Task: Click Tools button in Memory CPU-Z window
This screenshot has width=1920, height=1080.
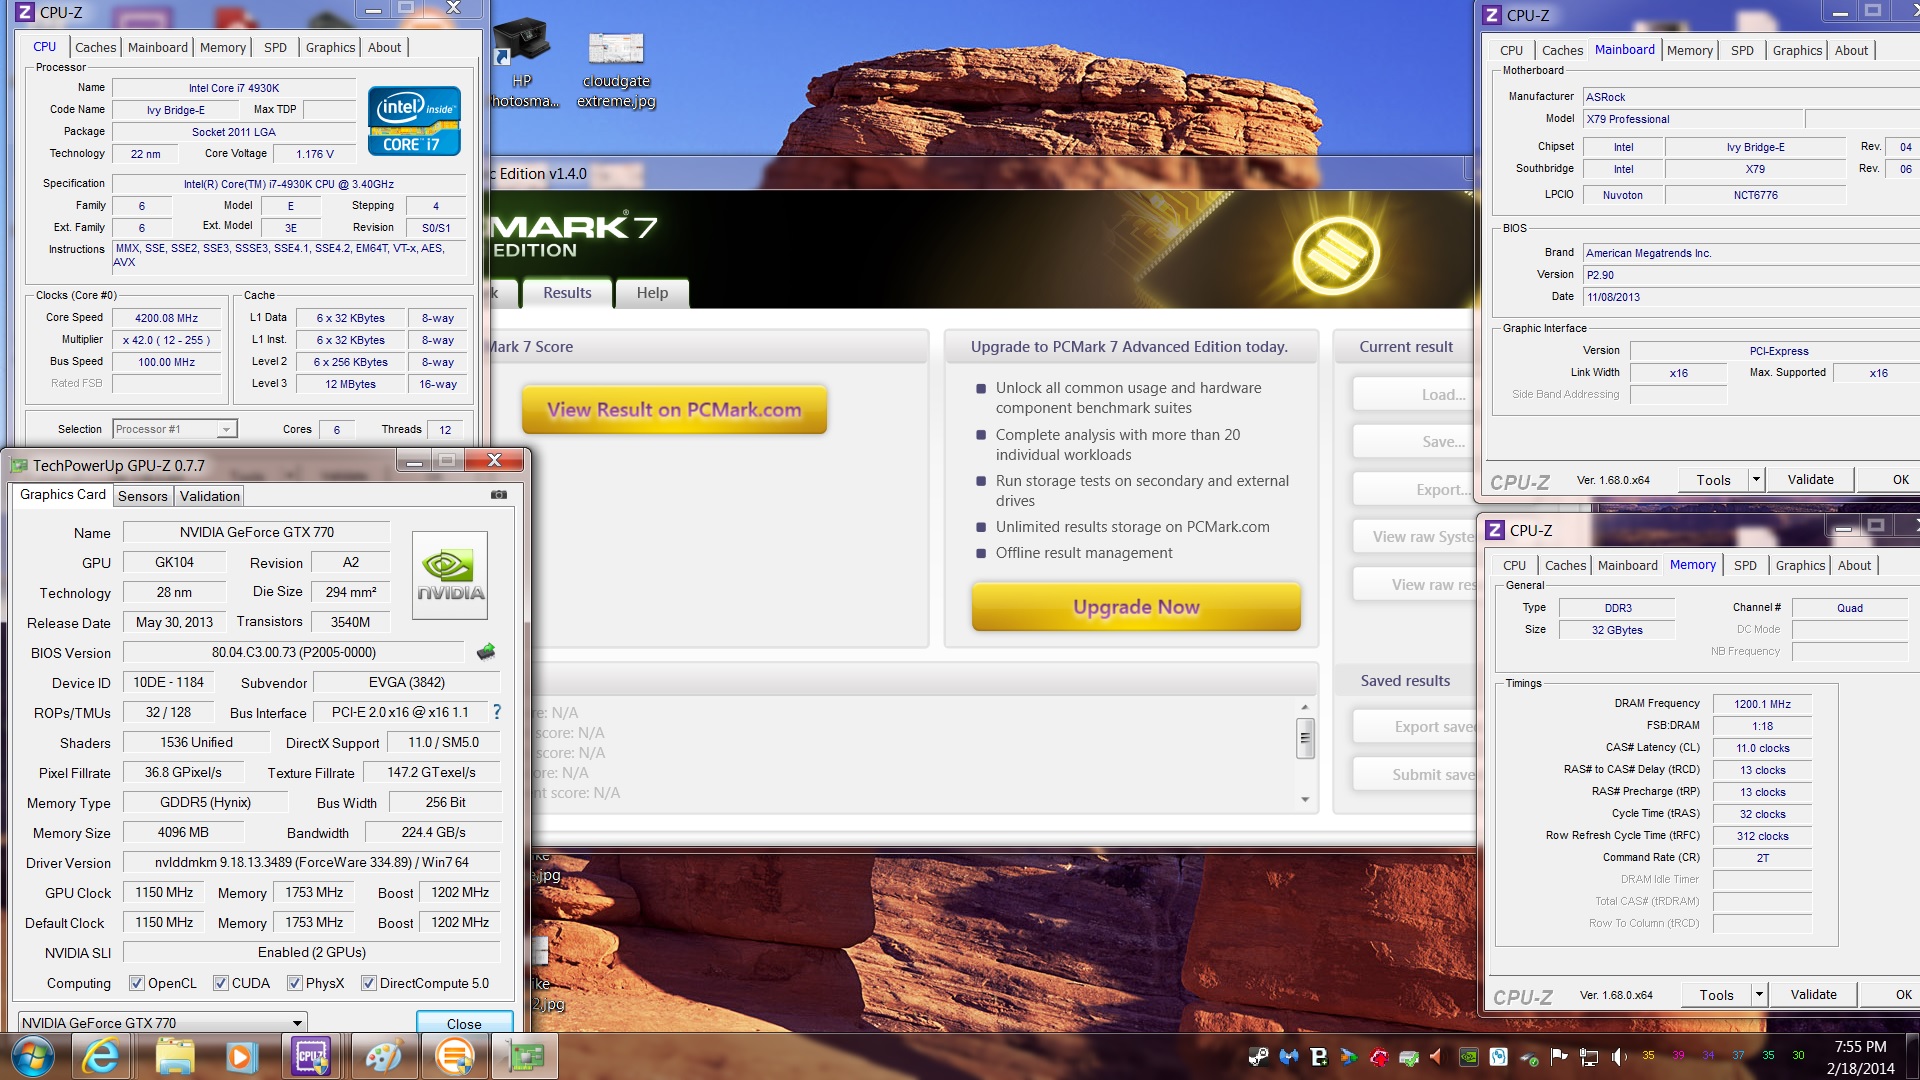Action: tap(1716, 995)
